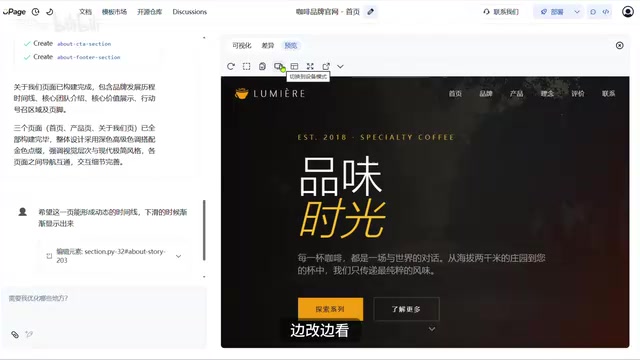Click the yellow 探索系列 button
This screenshot has height=360, width=640.
[330, 309]
